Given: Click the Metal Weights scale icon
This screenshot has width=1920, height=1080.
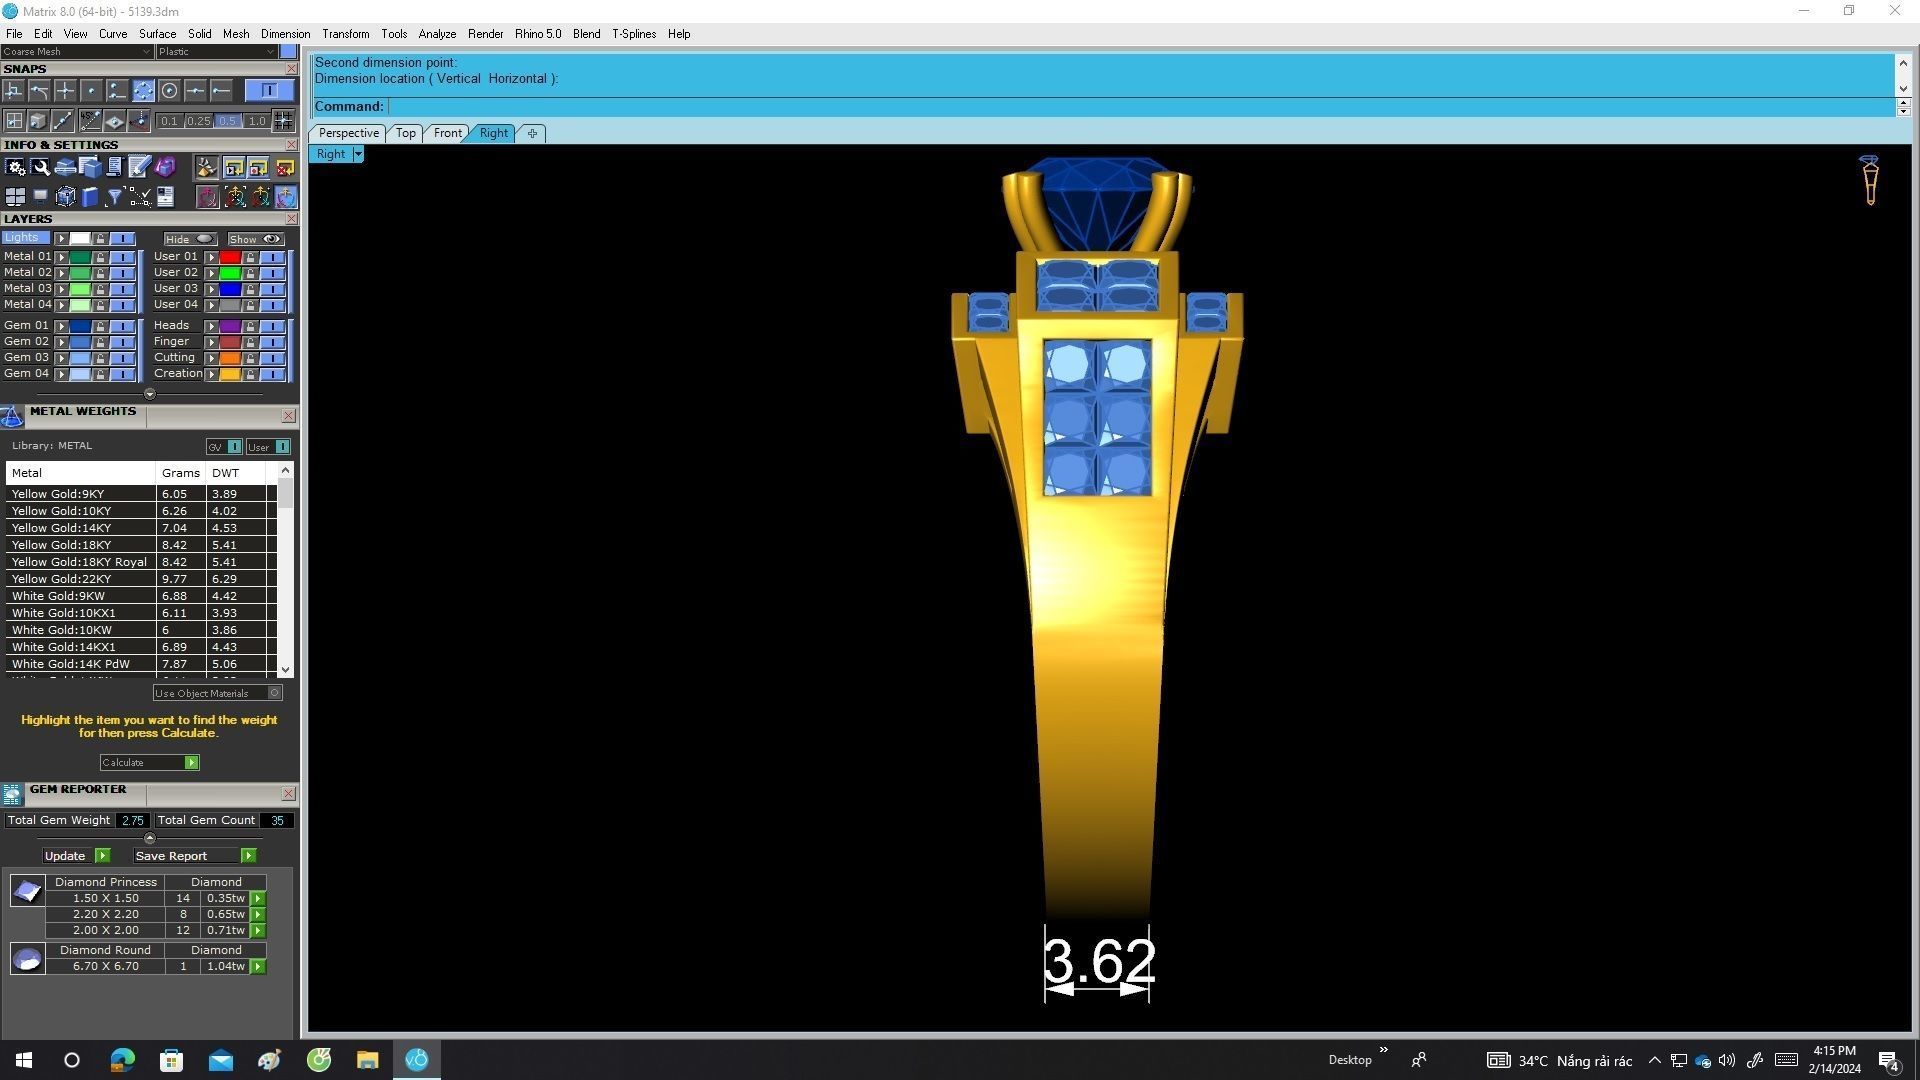Looking at the screenshot, I should [12, 416].
